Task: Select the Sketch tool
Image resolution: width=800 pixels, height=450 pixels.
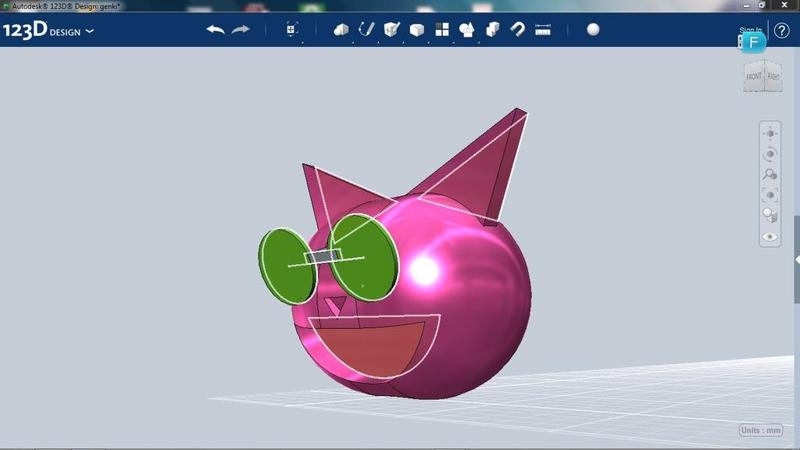Action: 366,30
